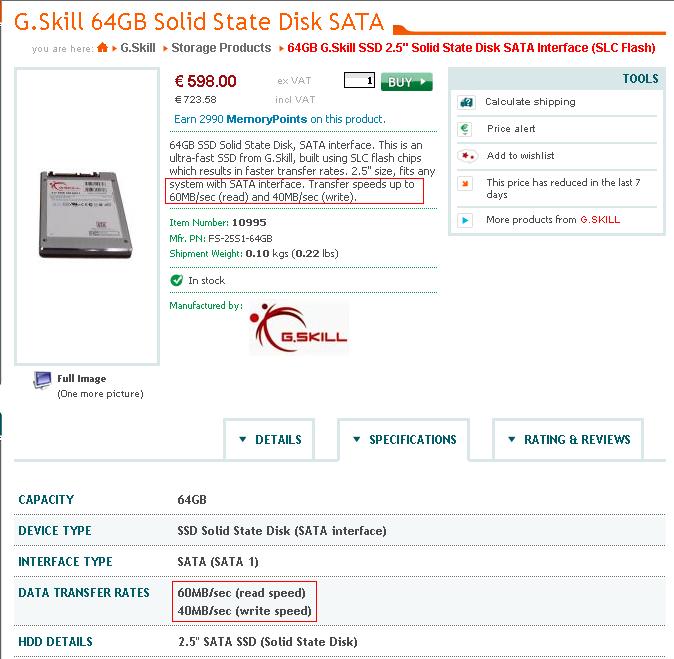Click the 'This price has reduced' notice
The image size is (674, 659).
[x=563, y=188]
